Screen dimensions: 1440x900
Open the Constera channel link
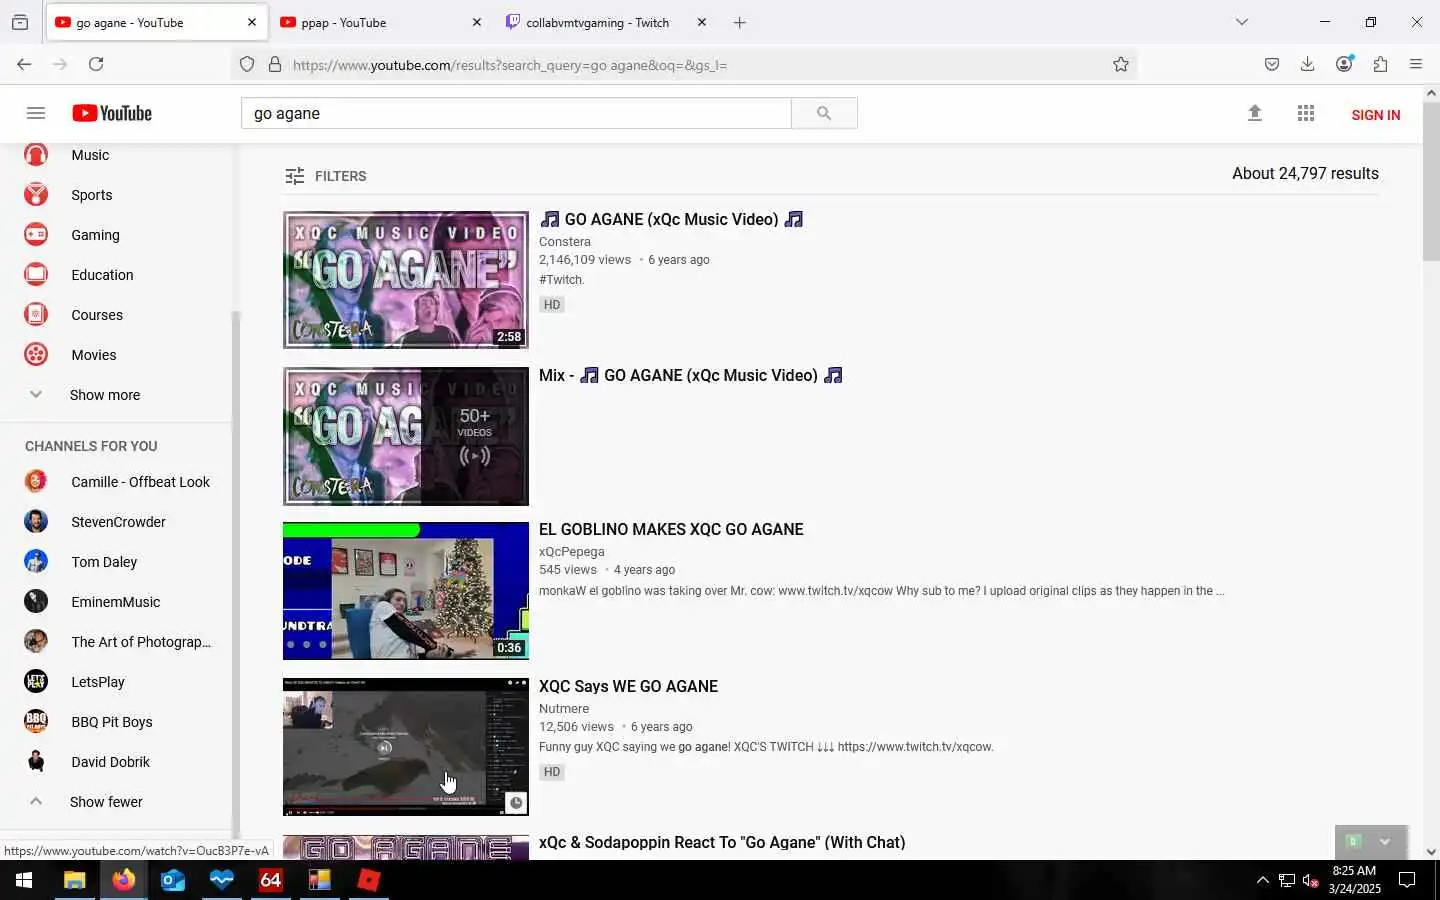click(565, 242)
